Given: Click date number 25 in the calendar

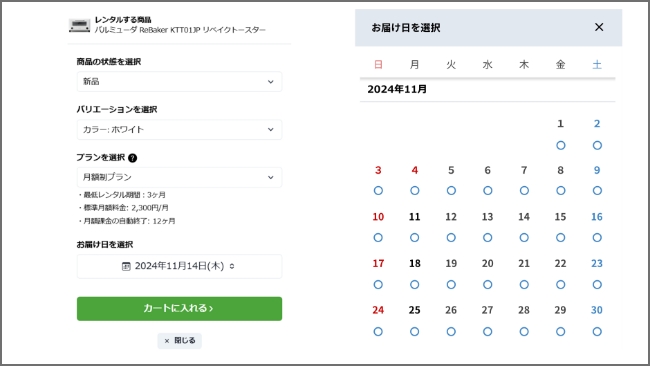Looking at the screenshot, I should 415,310.
